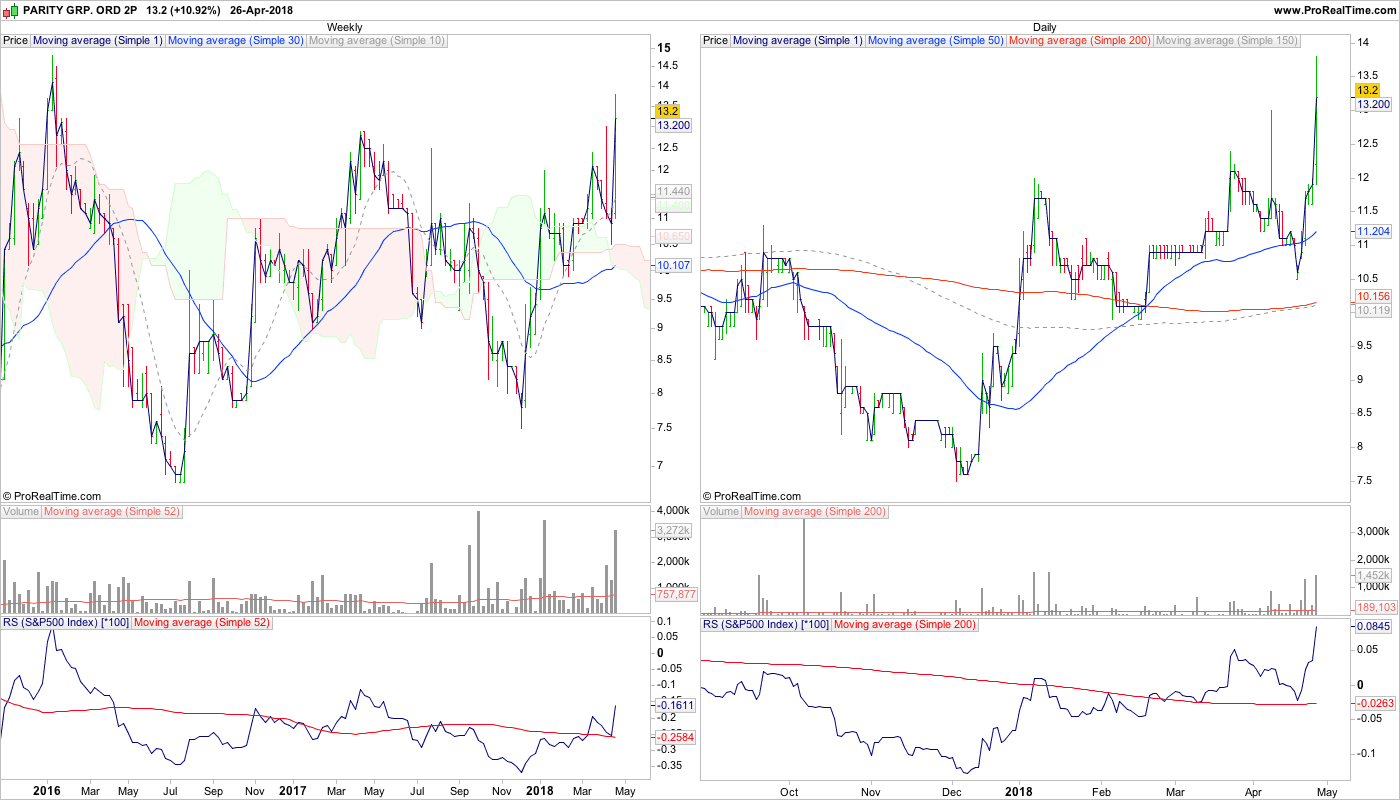
Task: Click 2017 on Weekly time axis
Action: click(292, 791)
